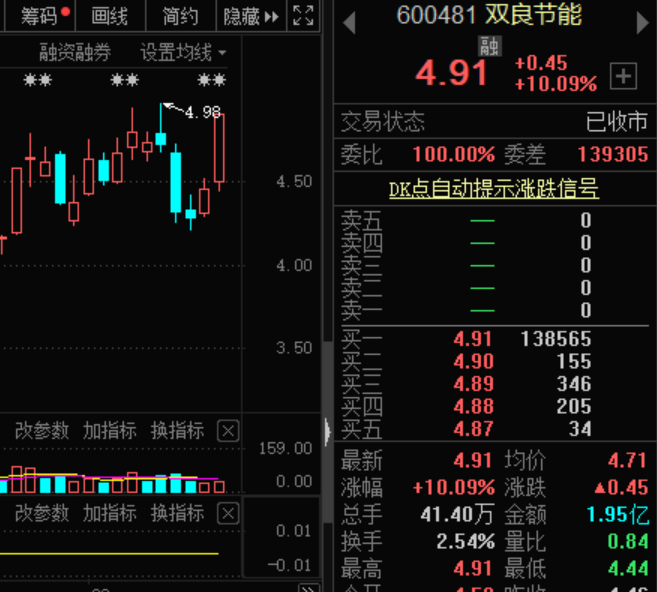Click the 换手 value 2.54%

pos(466,541)
